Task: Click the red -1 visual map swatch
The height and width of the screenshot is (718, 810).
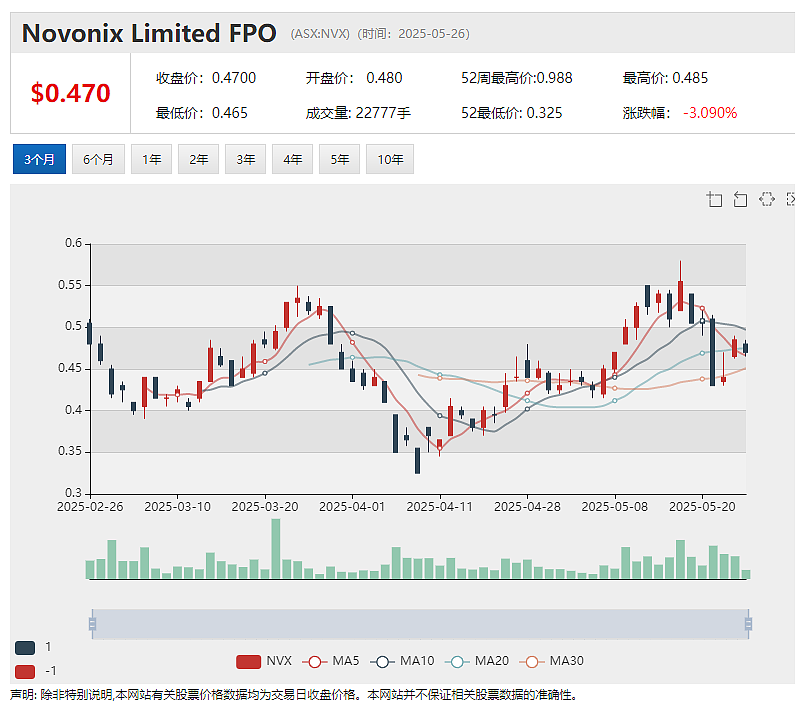Action: 25,672
